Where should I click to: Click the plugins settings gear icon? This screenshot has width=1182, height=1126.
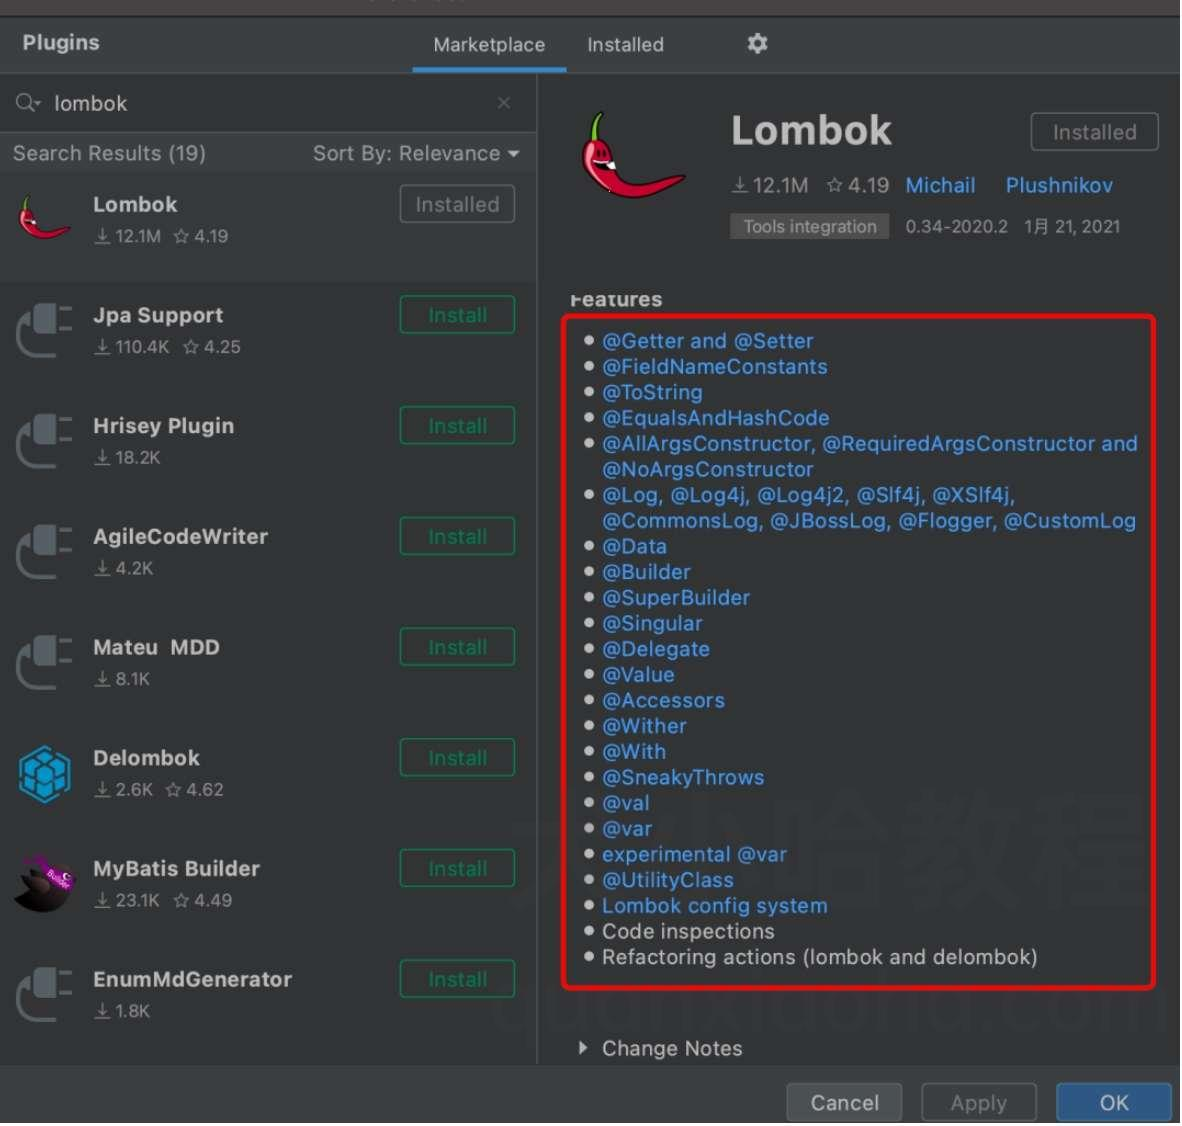pyautogui.click(x=757, y=44)
